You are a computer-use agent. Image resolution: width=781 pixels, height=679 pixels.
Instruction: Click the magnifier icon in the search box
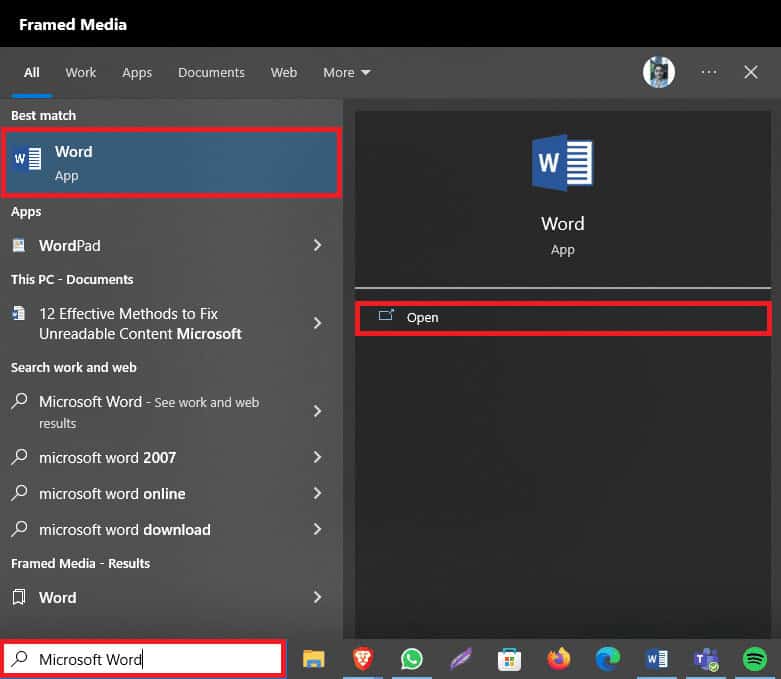(x=19, y=659)
